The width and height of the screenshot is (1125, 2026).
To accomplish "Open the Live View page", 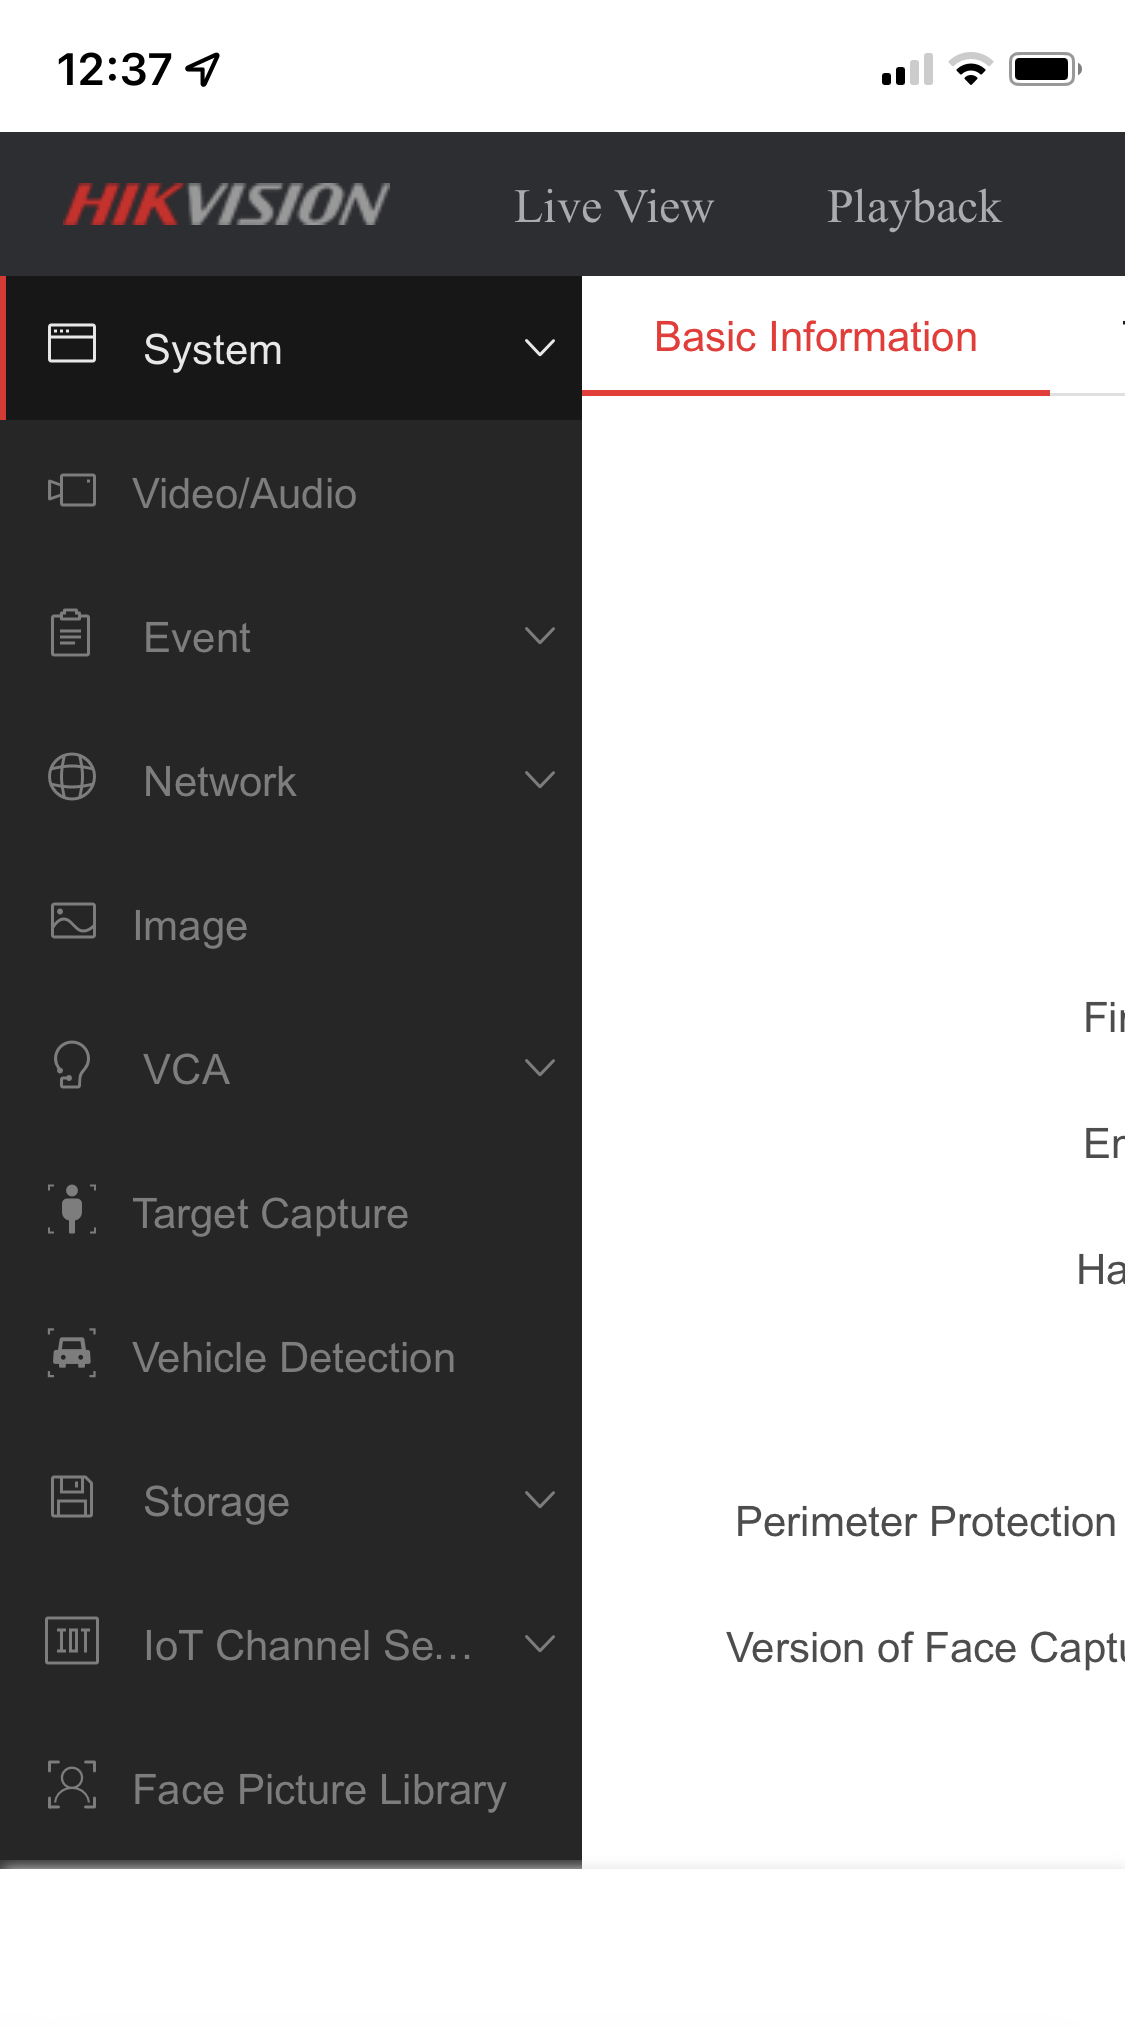I will [x=614, y=207].
